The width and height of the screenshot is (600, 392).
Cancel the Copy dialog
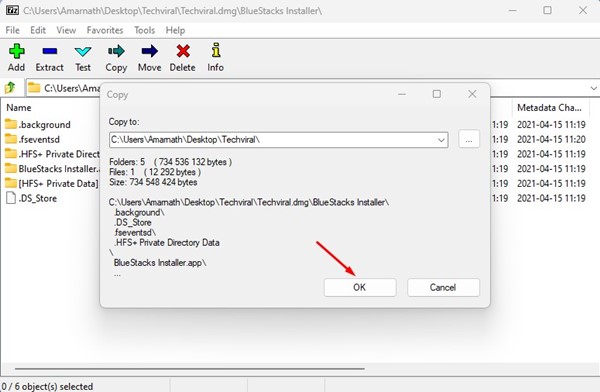[443, 287]
